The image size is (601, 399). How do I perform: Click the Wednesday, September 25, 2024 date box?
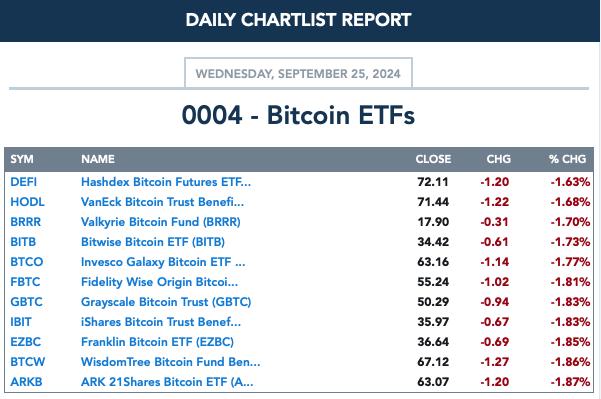[298, 73]
